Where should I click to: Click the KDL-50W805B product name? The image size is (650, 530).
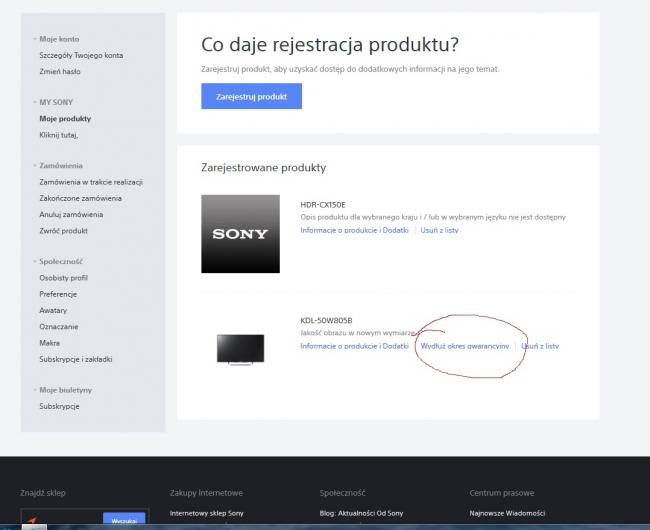(x=326, y=320)
